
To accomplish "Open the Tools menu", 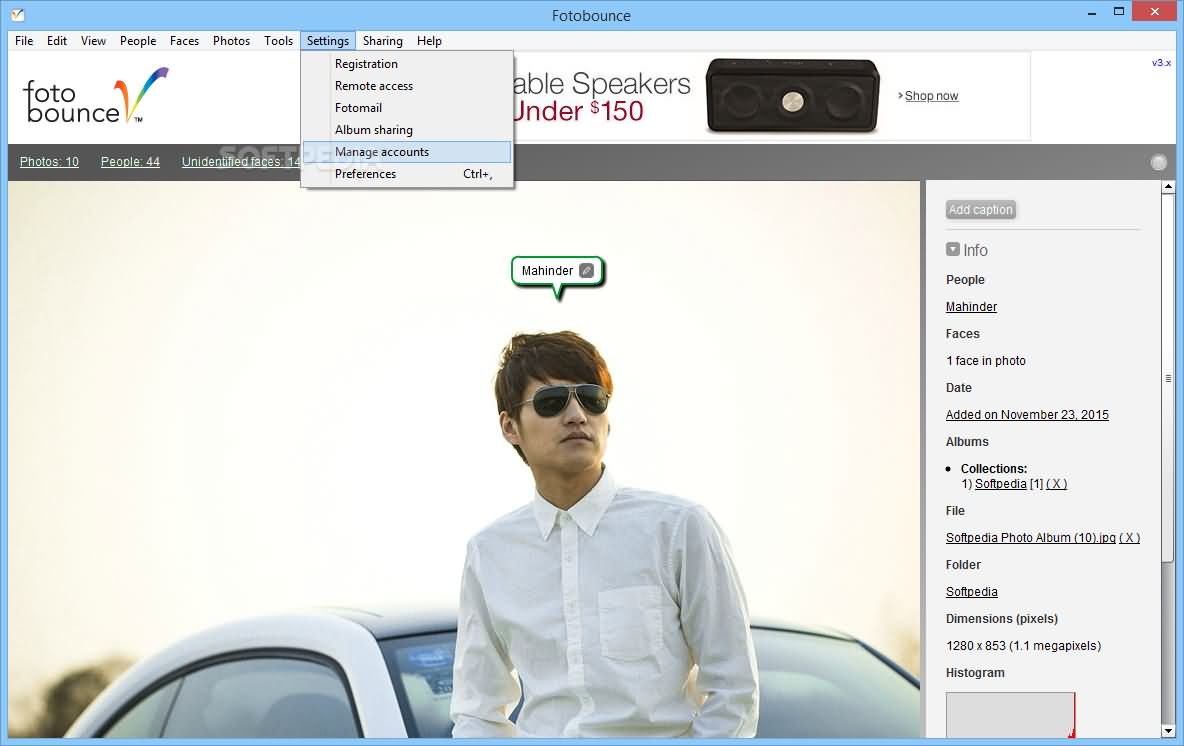I will (279, 41).
